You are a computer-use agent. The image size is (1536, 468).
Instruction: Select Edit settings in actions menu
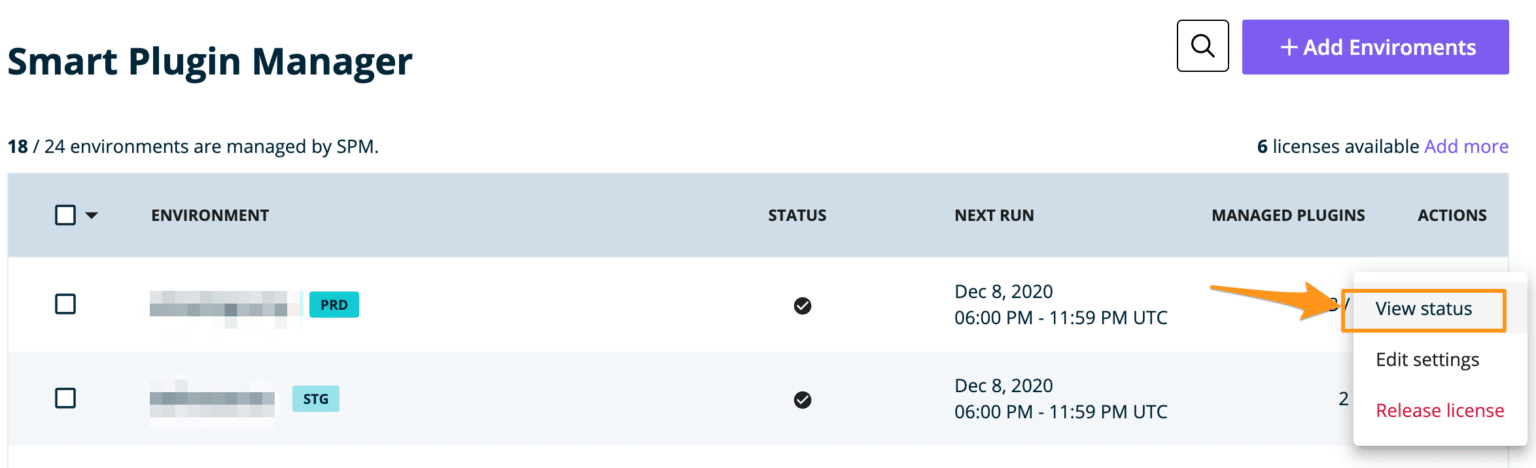pos(1427,360)
